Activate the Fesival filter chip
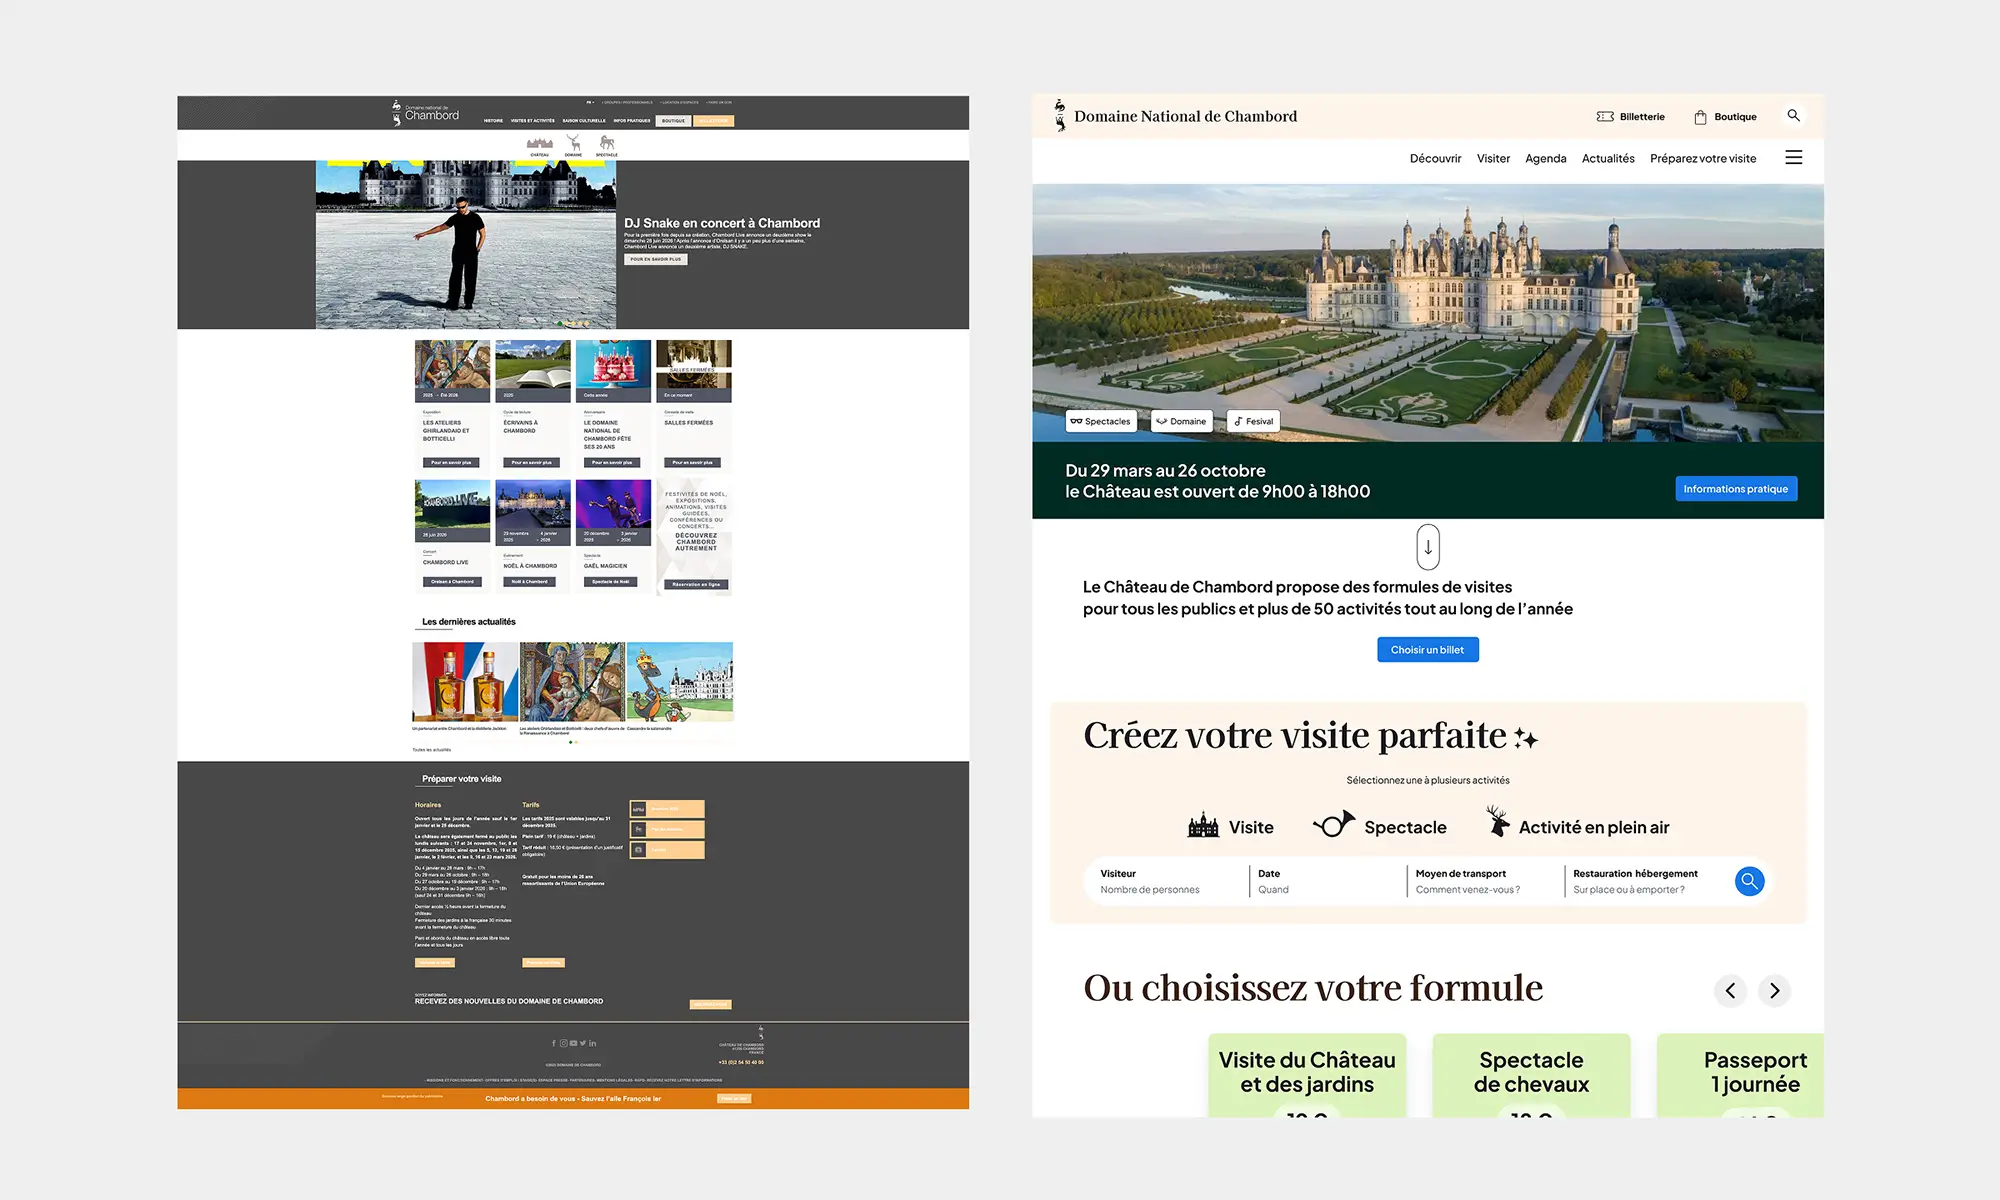The image size is (2000, 1200). coord(1253,421)
